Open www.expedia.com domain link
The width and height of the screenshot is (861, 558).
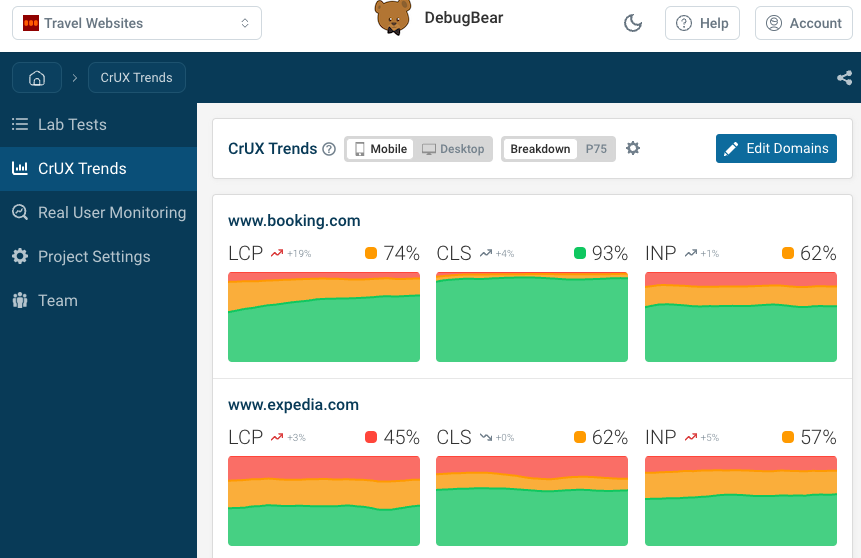point(293,405)
